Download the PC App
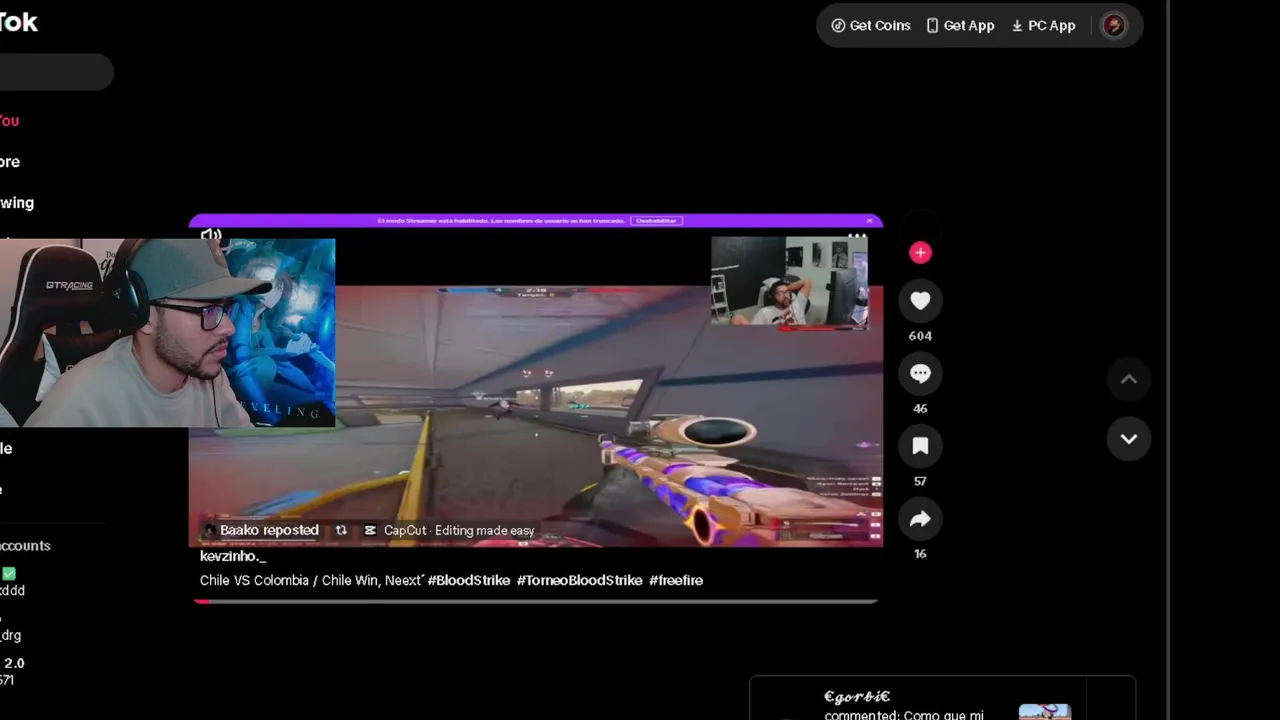1280x720 pixels. (x=1042, y=26)
